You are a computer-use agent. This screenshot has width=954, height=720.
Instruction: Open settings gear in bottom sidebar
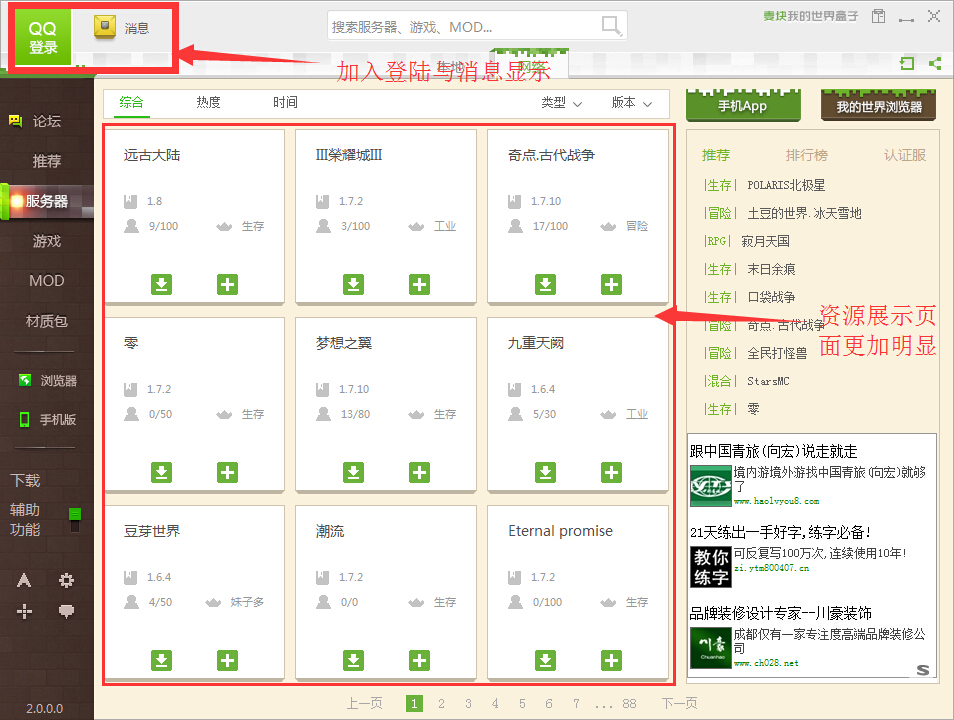click(65, 580)
